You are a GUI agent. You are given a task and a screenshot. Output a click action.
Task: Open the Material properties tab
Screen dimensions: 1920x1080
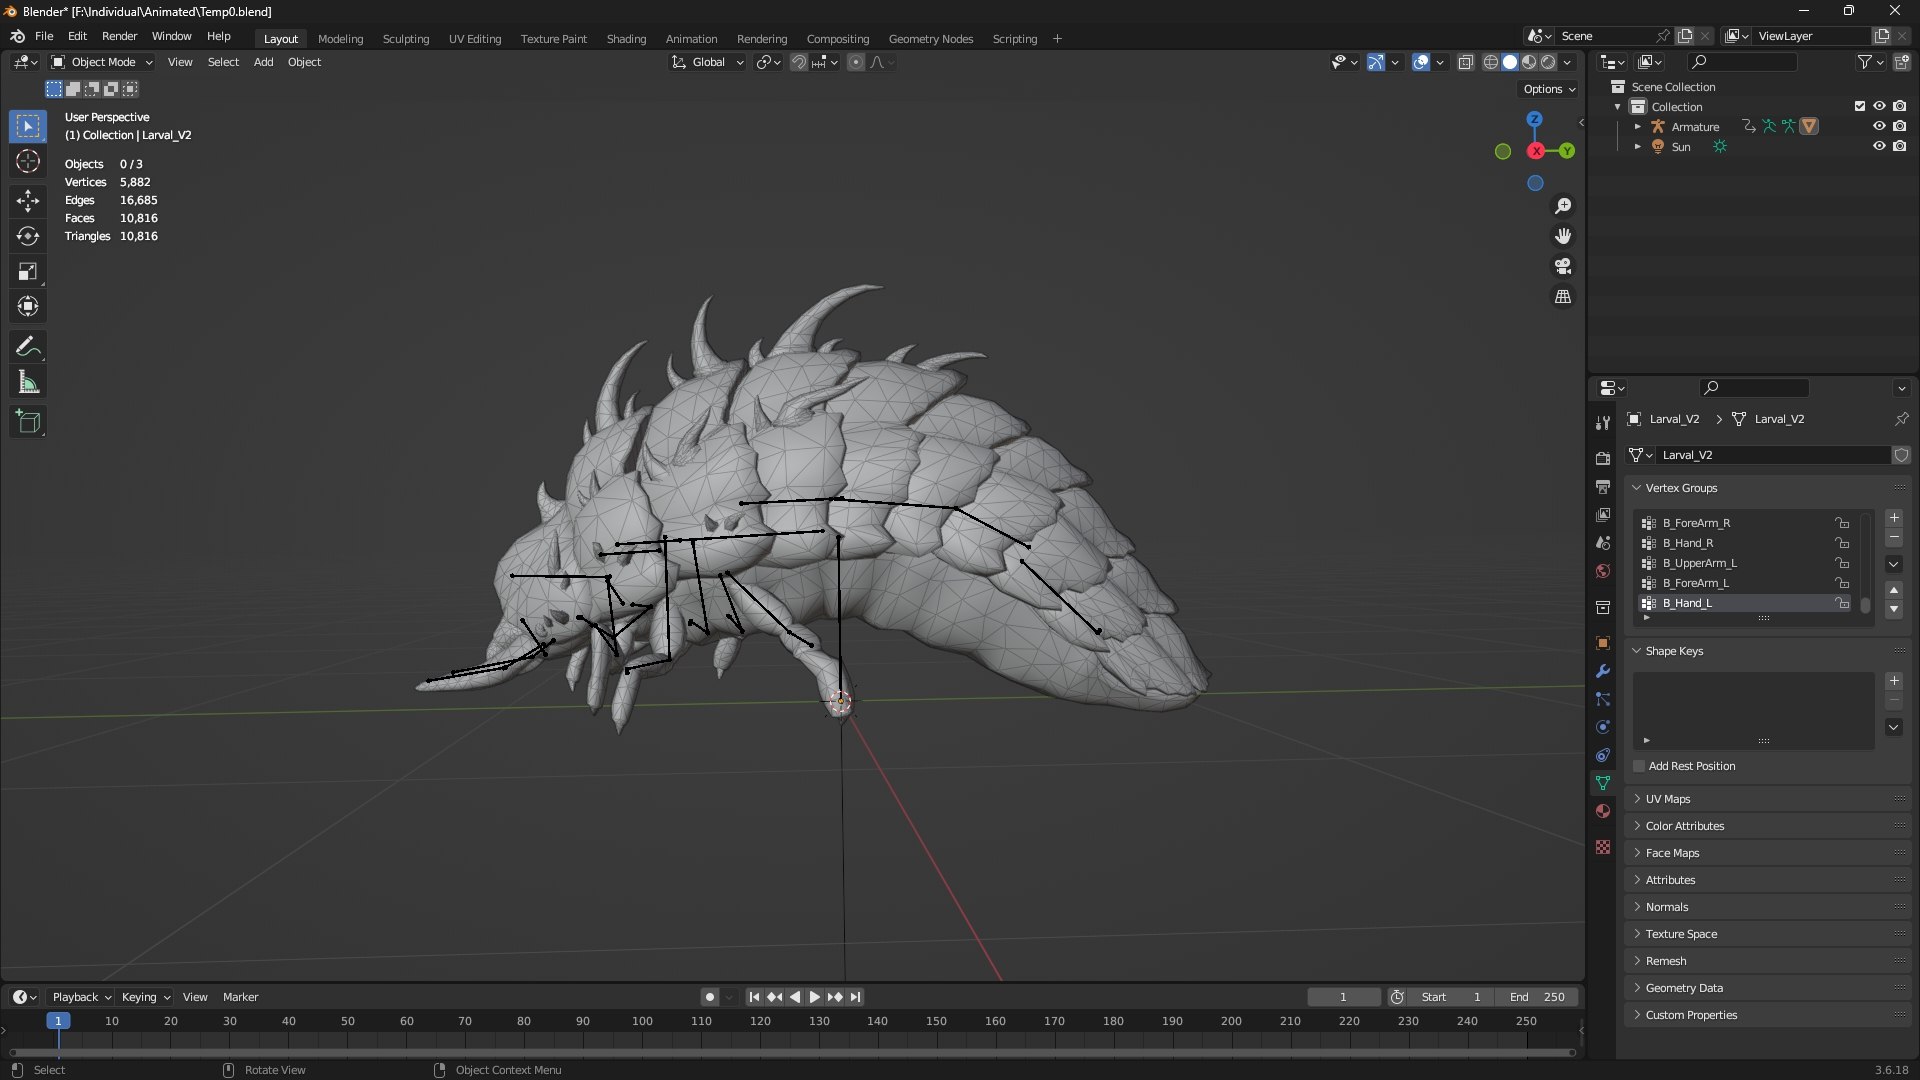(1603, 811)
